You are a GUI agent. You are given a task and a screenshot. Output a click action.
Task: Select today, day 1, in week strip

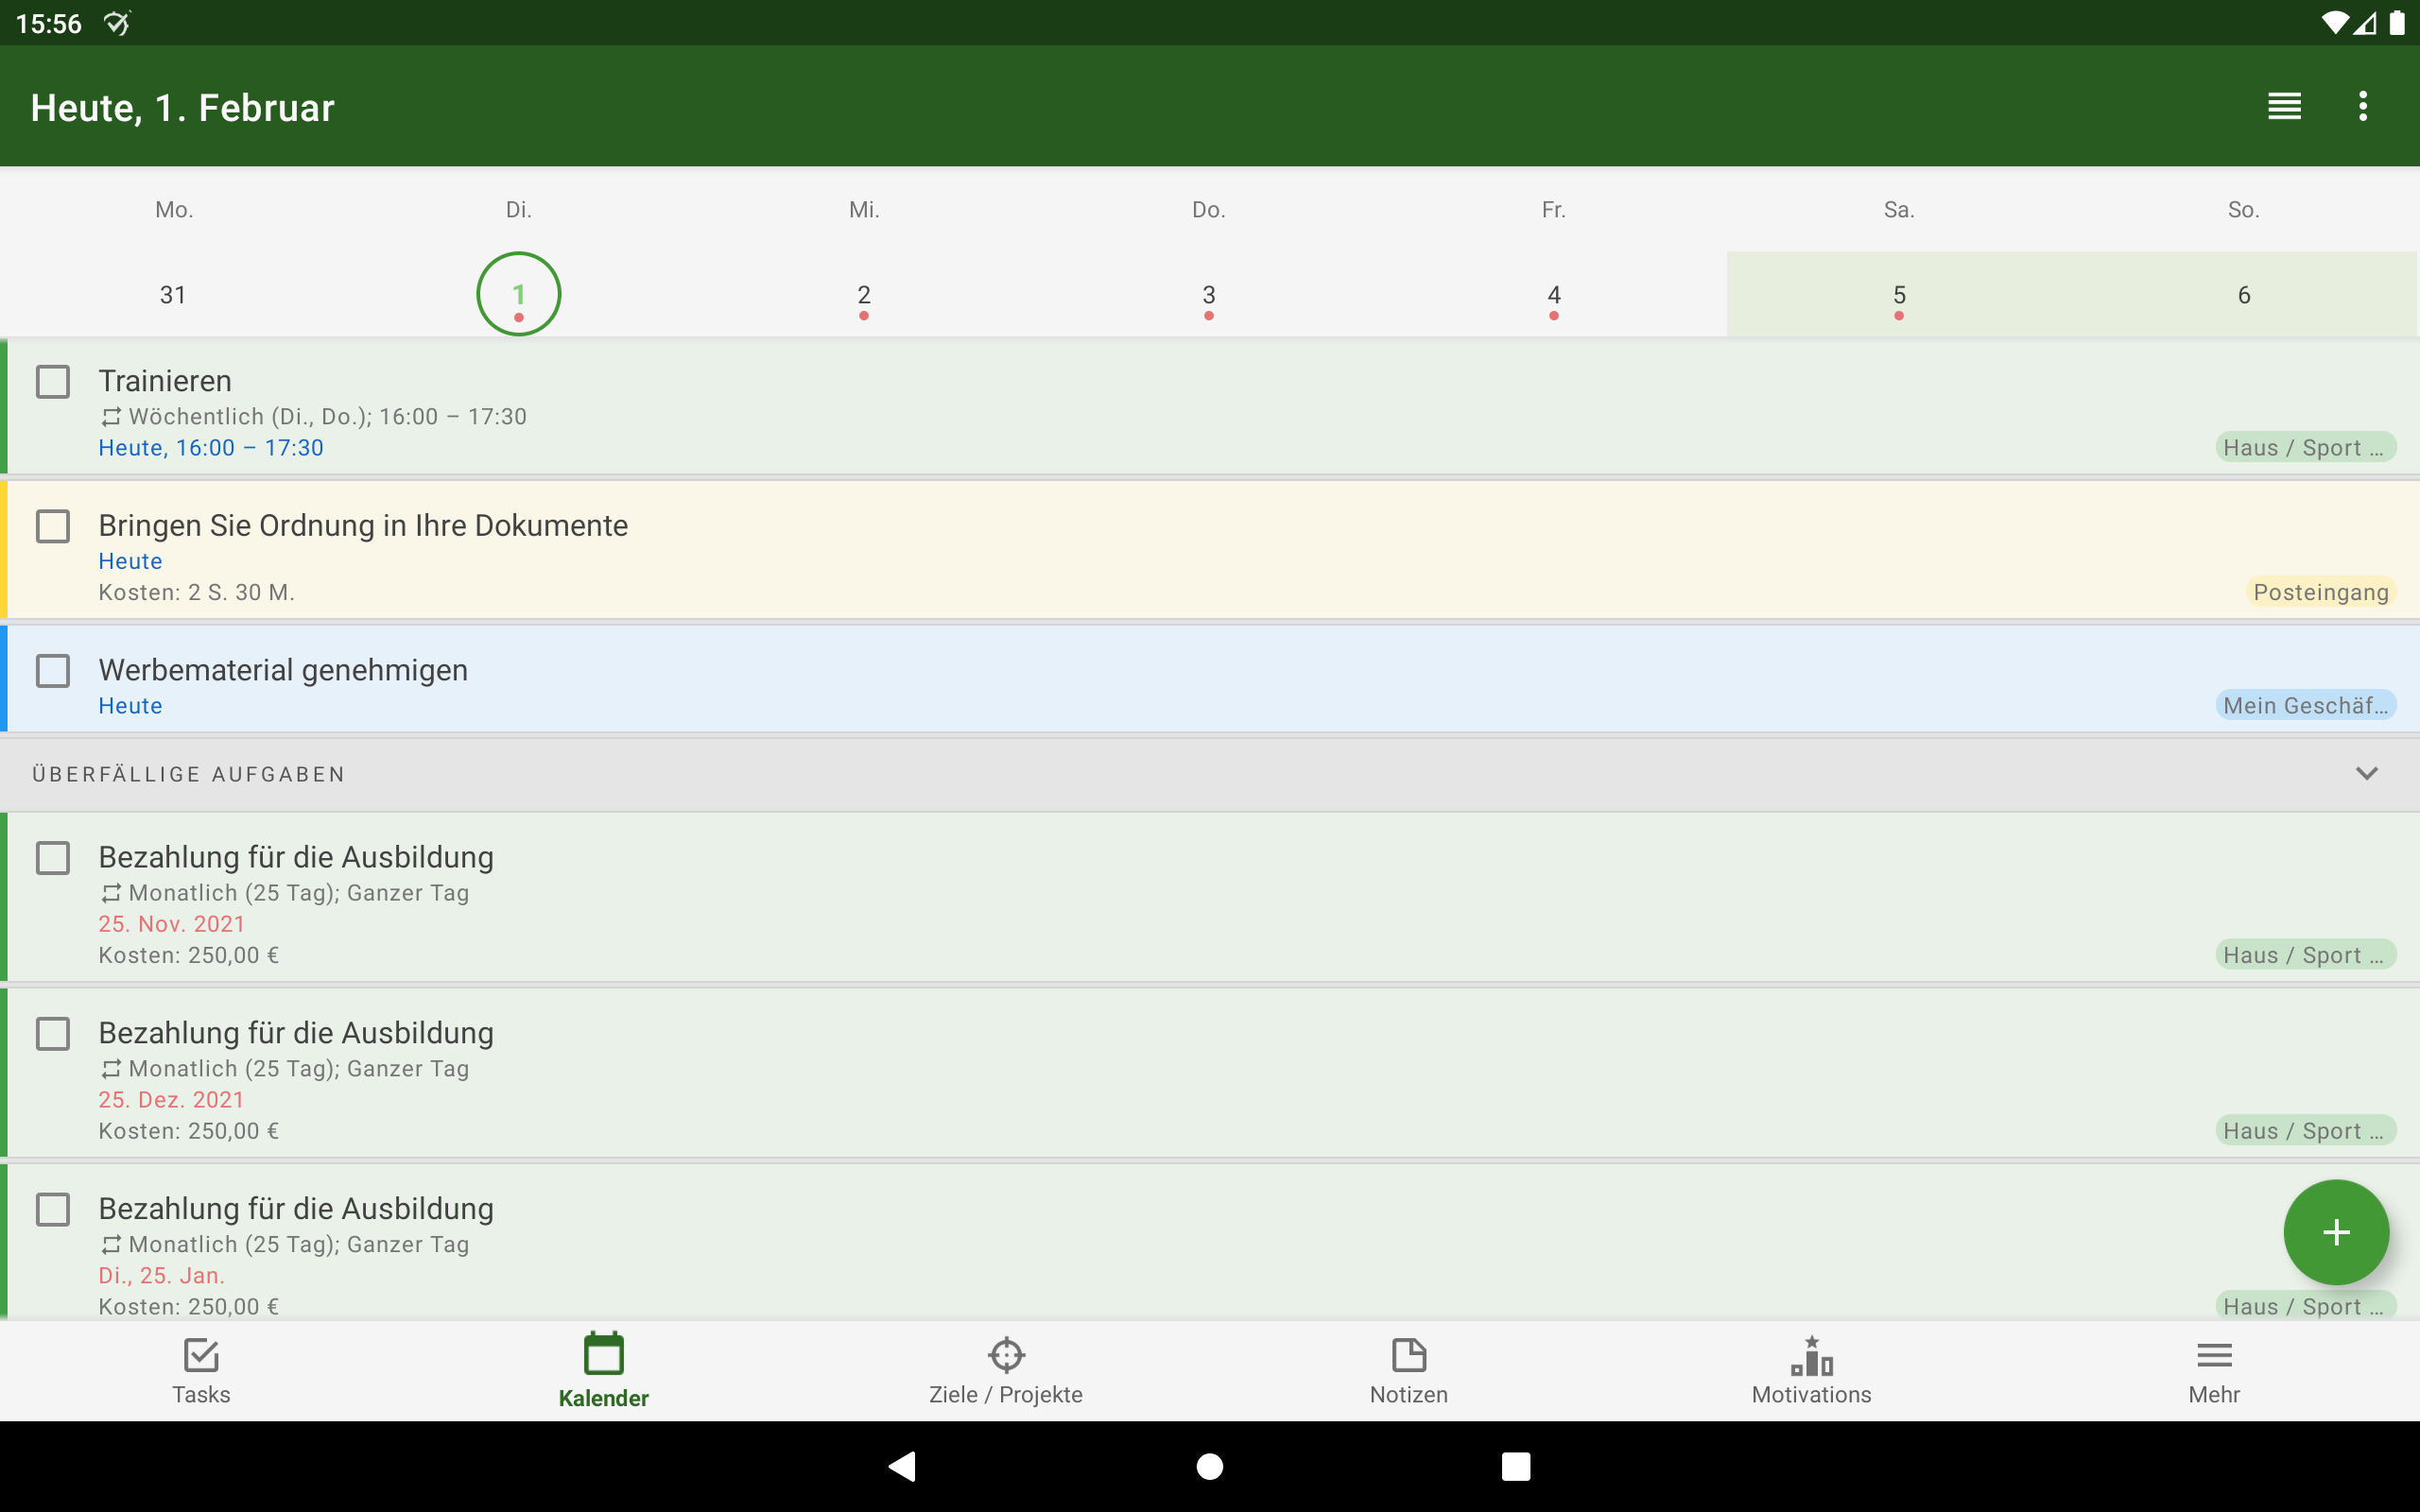518,295
